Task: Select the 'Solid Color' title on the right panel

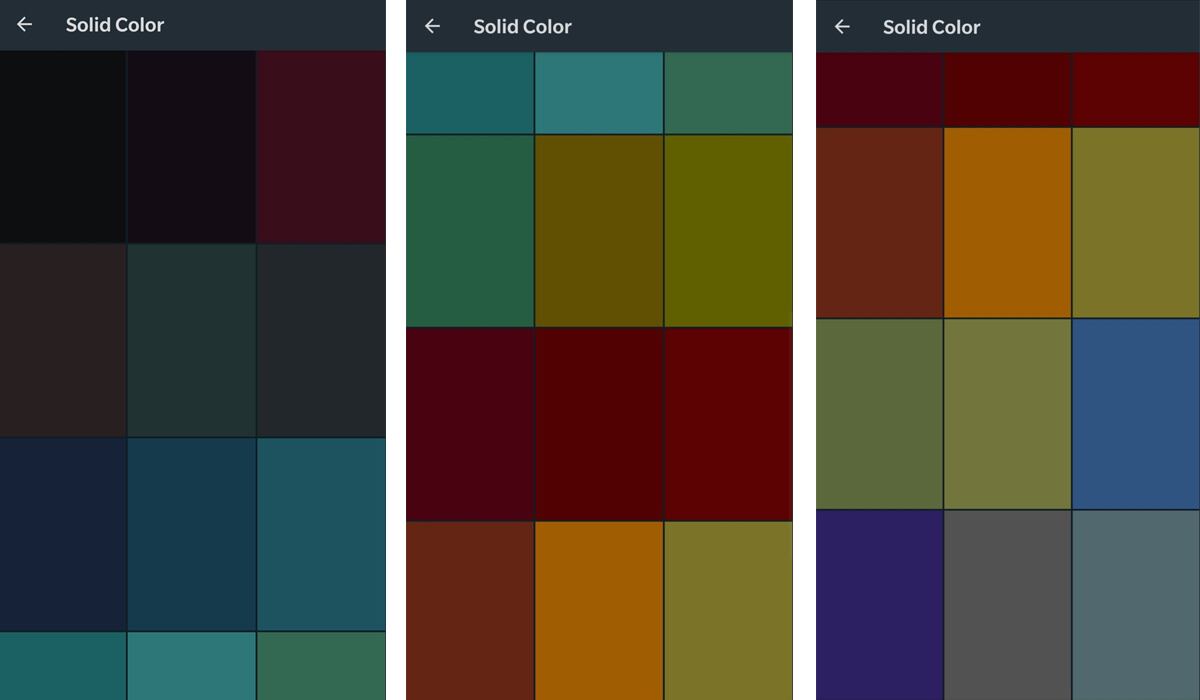Action: point(931,28)
